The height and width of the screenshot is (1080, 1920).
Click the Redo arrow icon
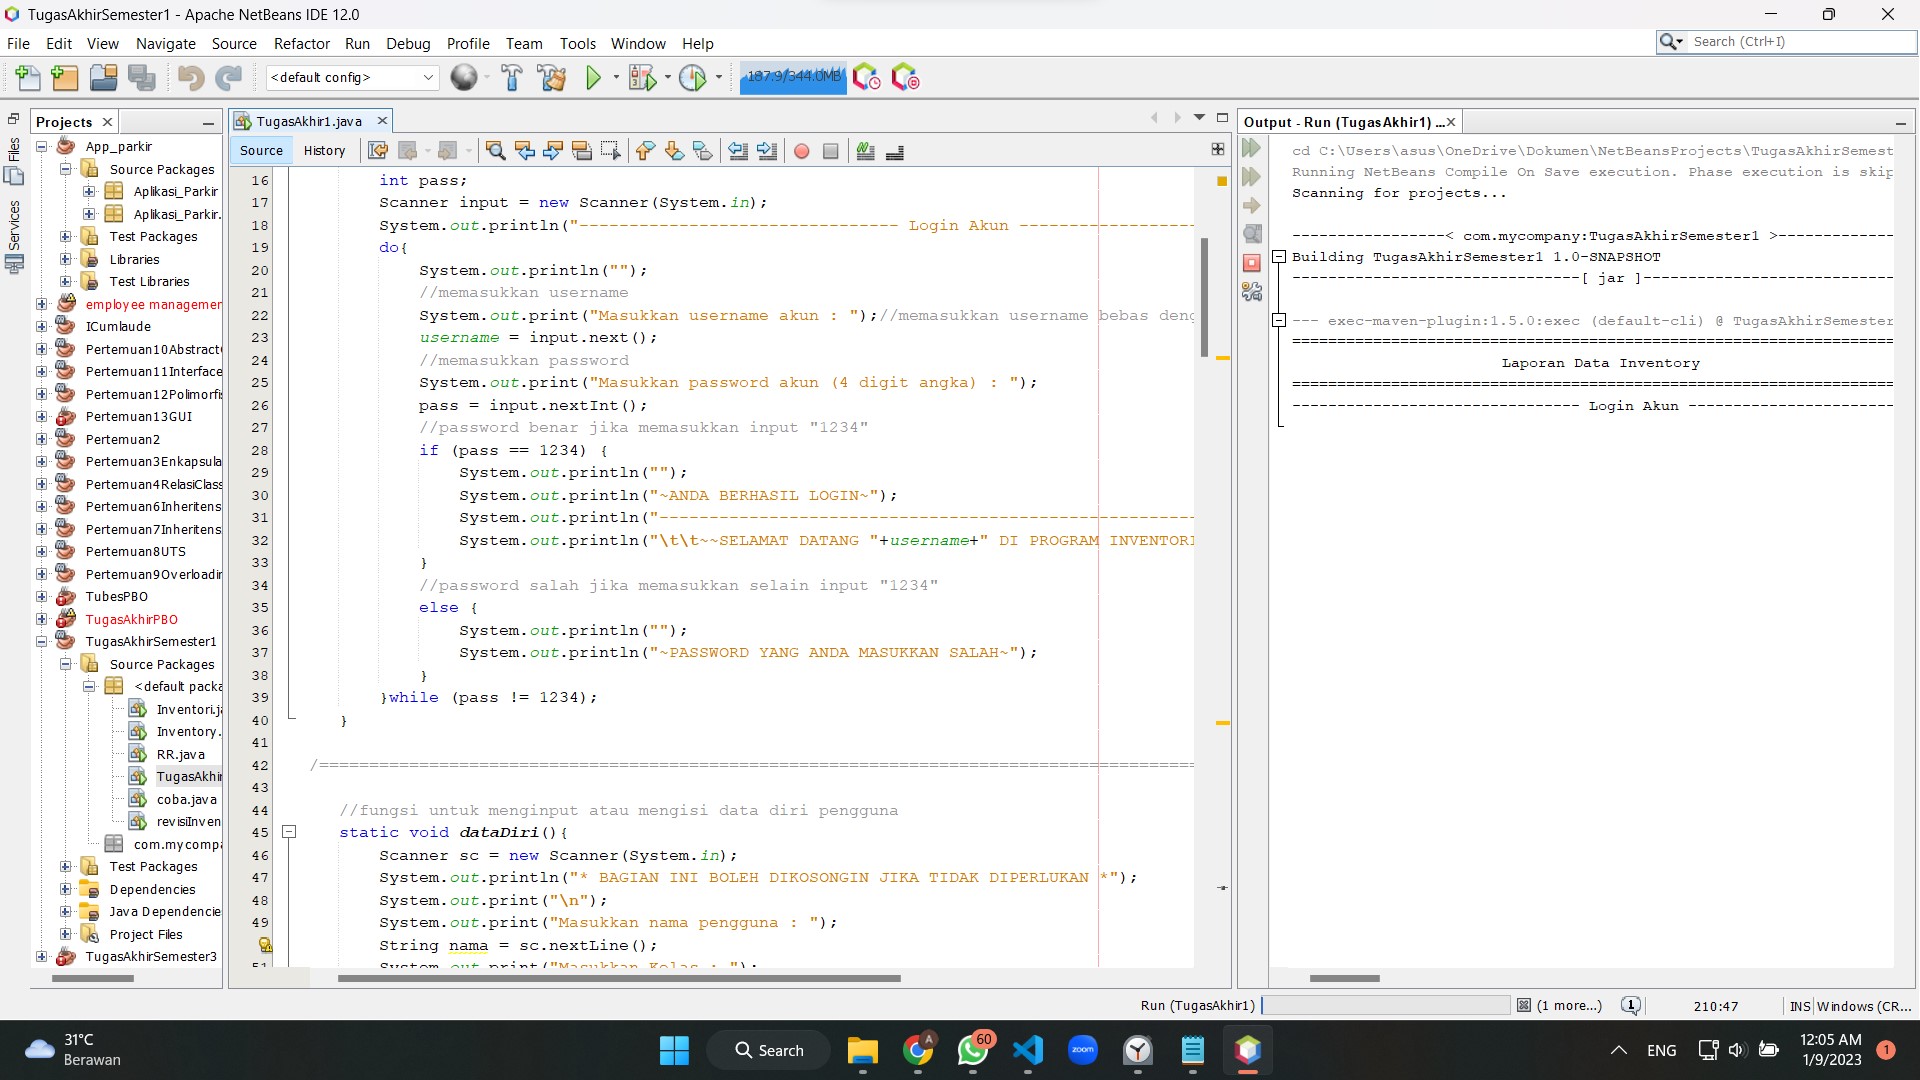point(229,77)
